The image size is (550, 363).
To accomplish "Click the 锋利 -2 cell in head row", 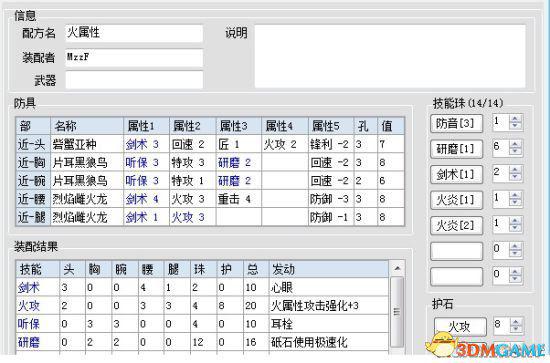I will tap(331, 144).
